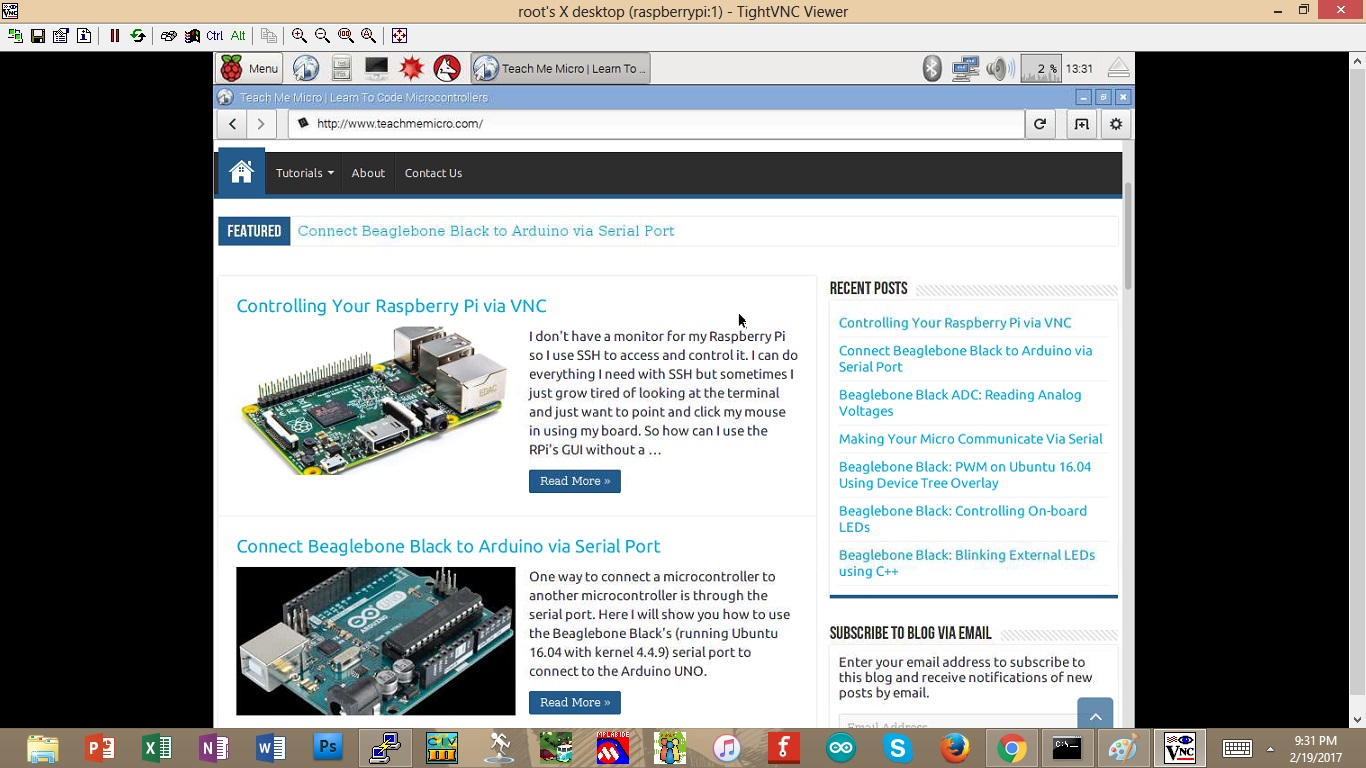The image size is (1366, 768).
Task: Toggle the Alt key in the TightVNC toolbar
Action: click(238, 36)
